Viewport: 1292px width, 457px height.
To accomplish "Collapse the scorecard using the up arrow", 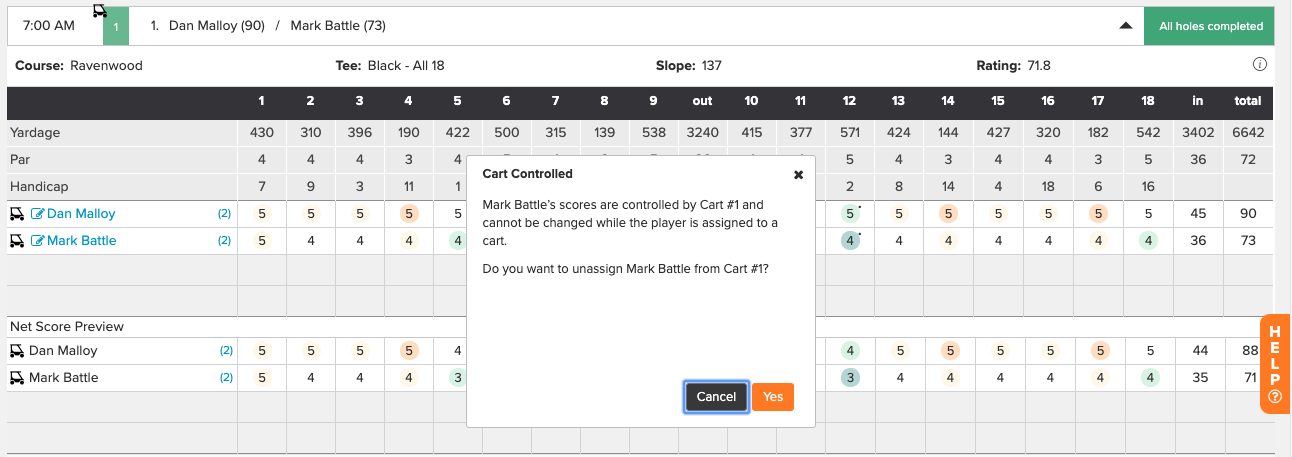I will (1125, 26).
